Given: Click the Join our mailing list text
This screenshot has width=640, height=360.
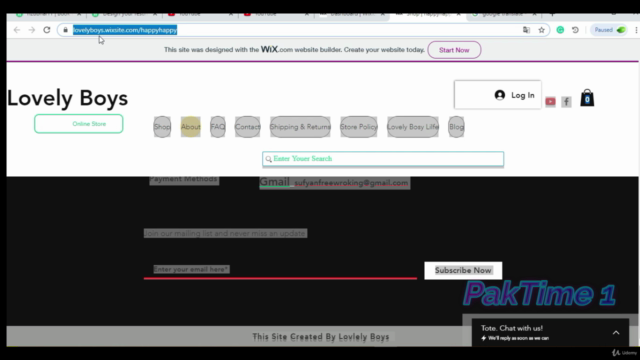Looking at the screenshot, I should pos(225,233).
